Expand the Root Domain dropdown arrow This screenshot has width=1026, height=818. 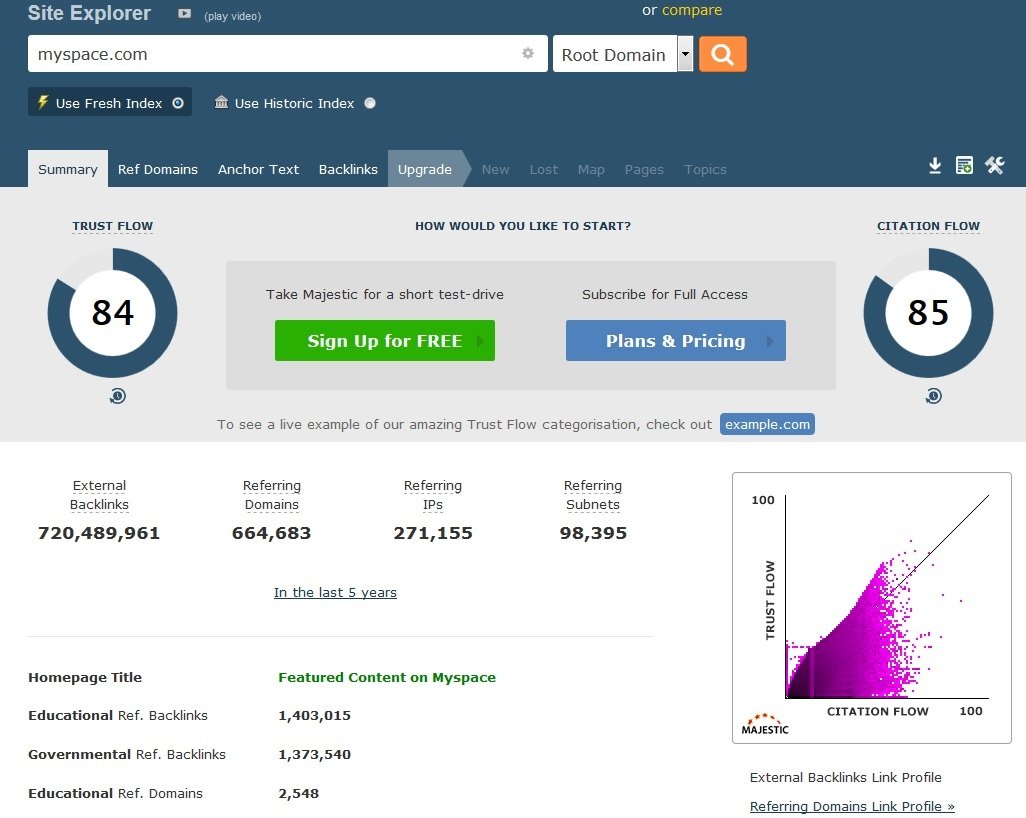tap(685, 54)
